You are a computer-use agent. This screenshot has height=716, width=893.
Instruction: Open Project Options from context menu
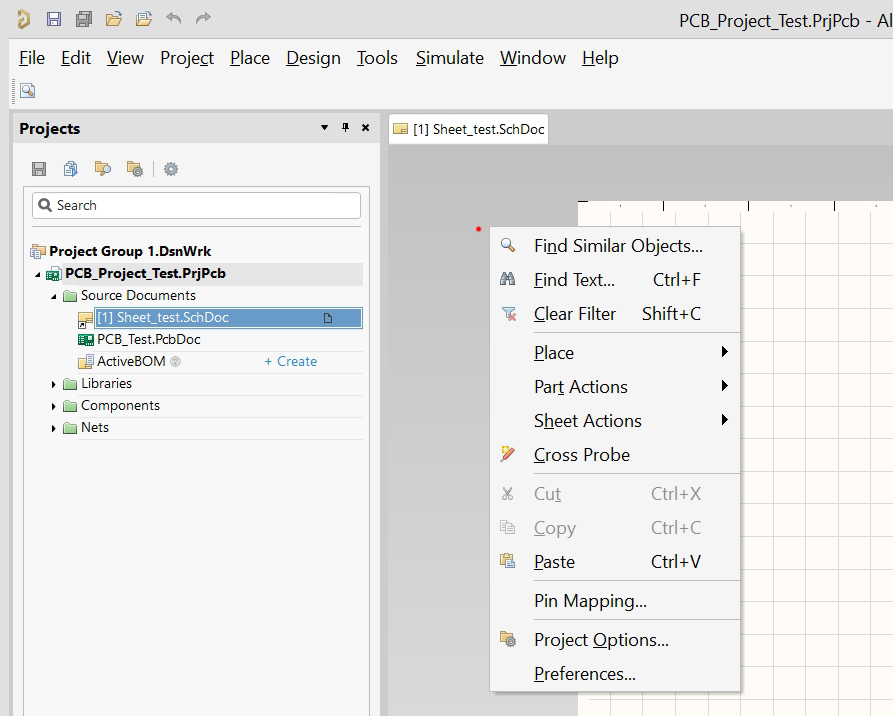point(615,640)
